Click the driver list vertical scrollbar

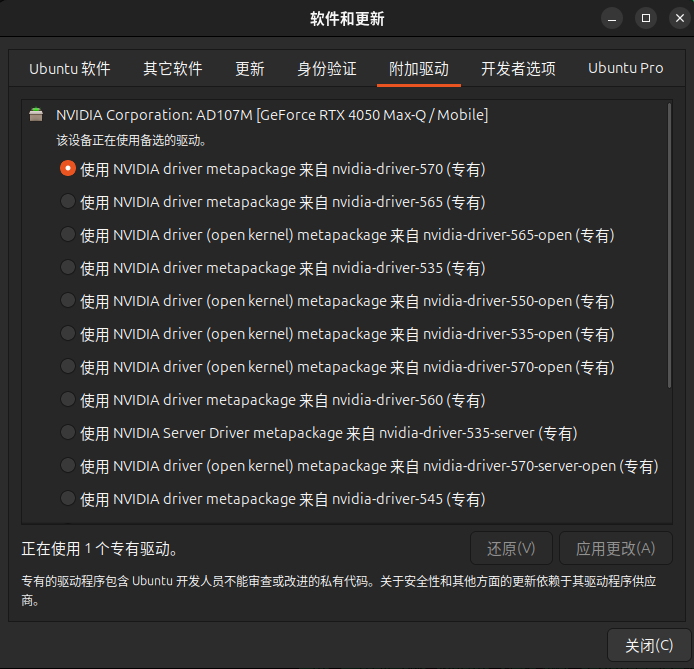tap(669, 246)
